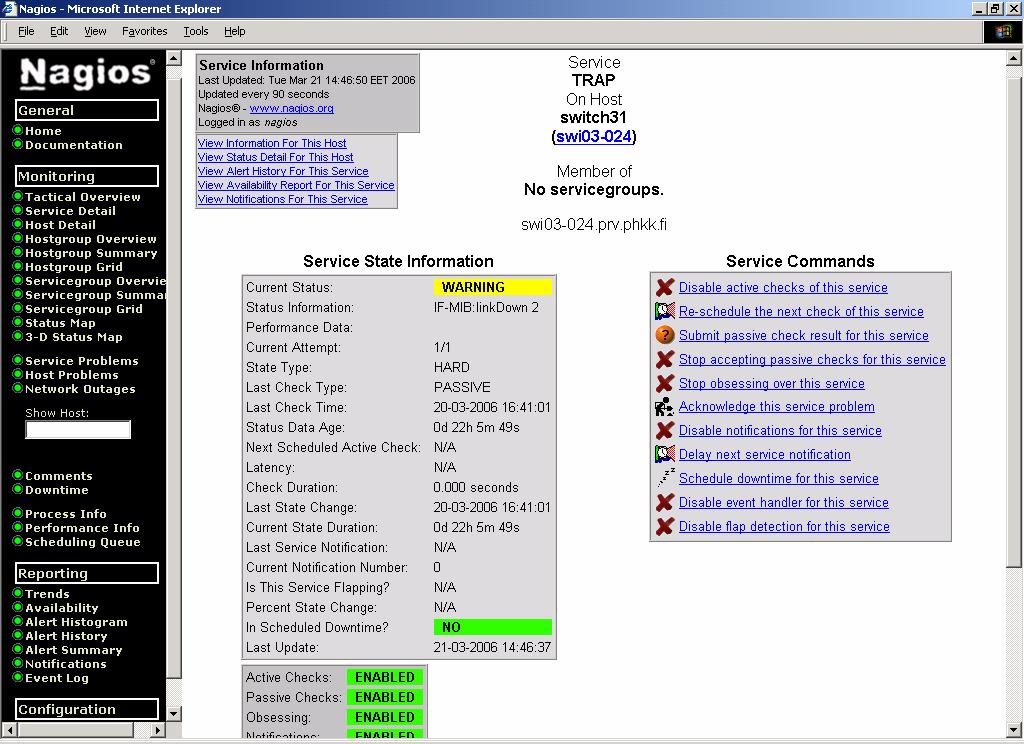This screenshot has height=744, width=1024.
Task: Click the green bullet next to Service Detail
Action: (18, 210)
